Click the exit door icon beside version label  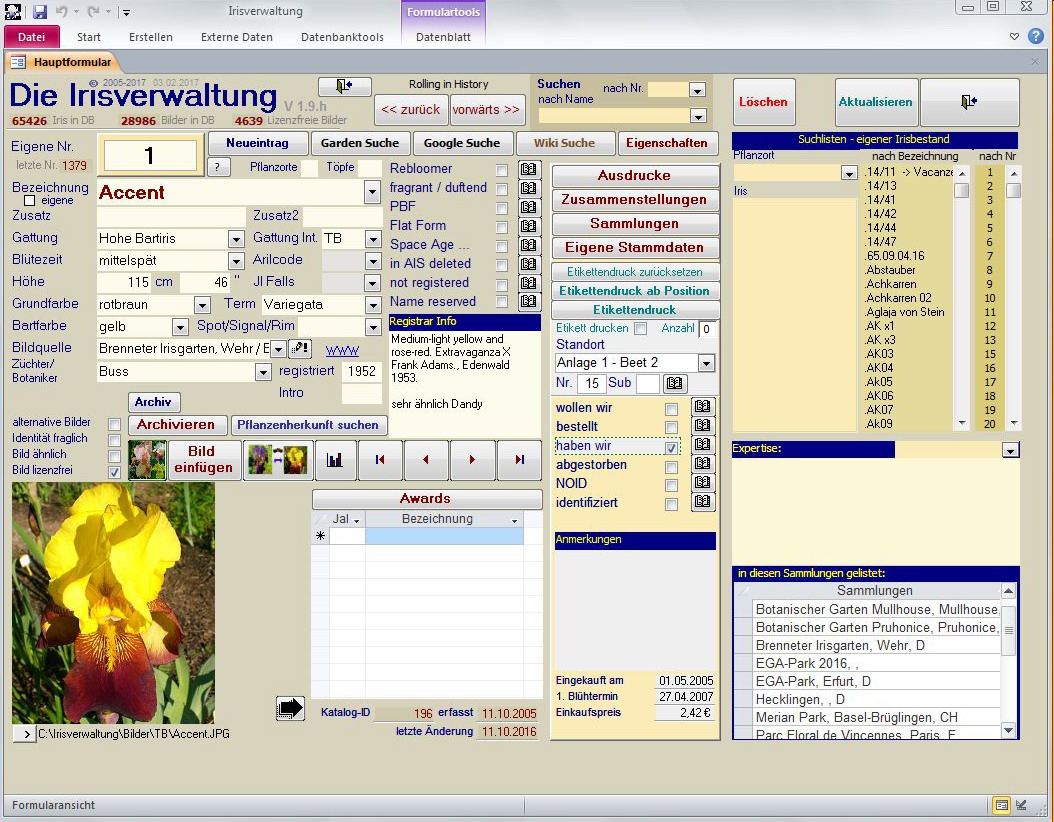(x=344, y=86)
